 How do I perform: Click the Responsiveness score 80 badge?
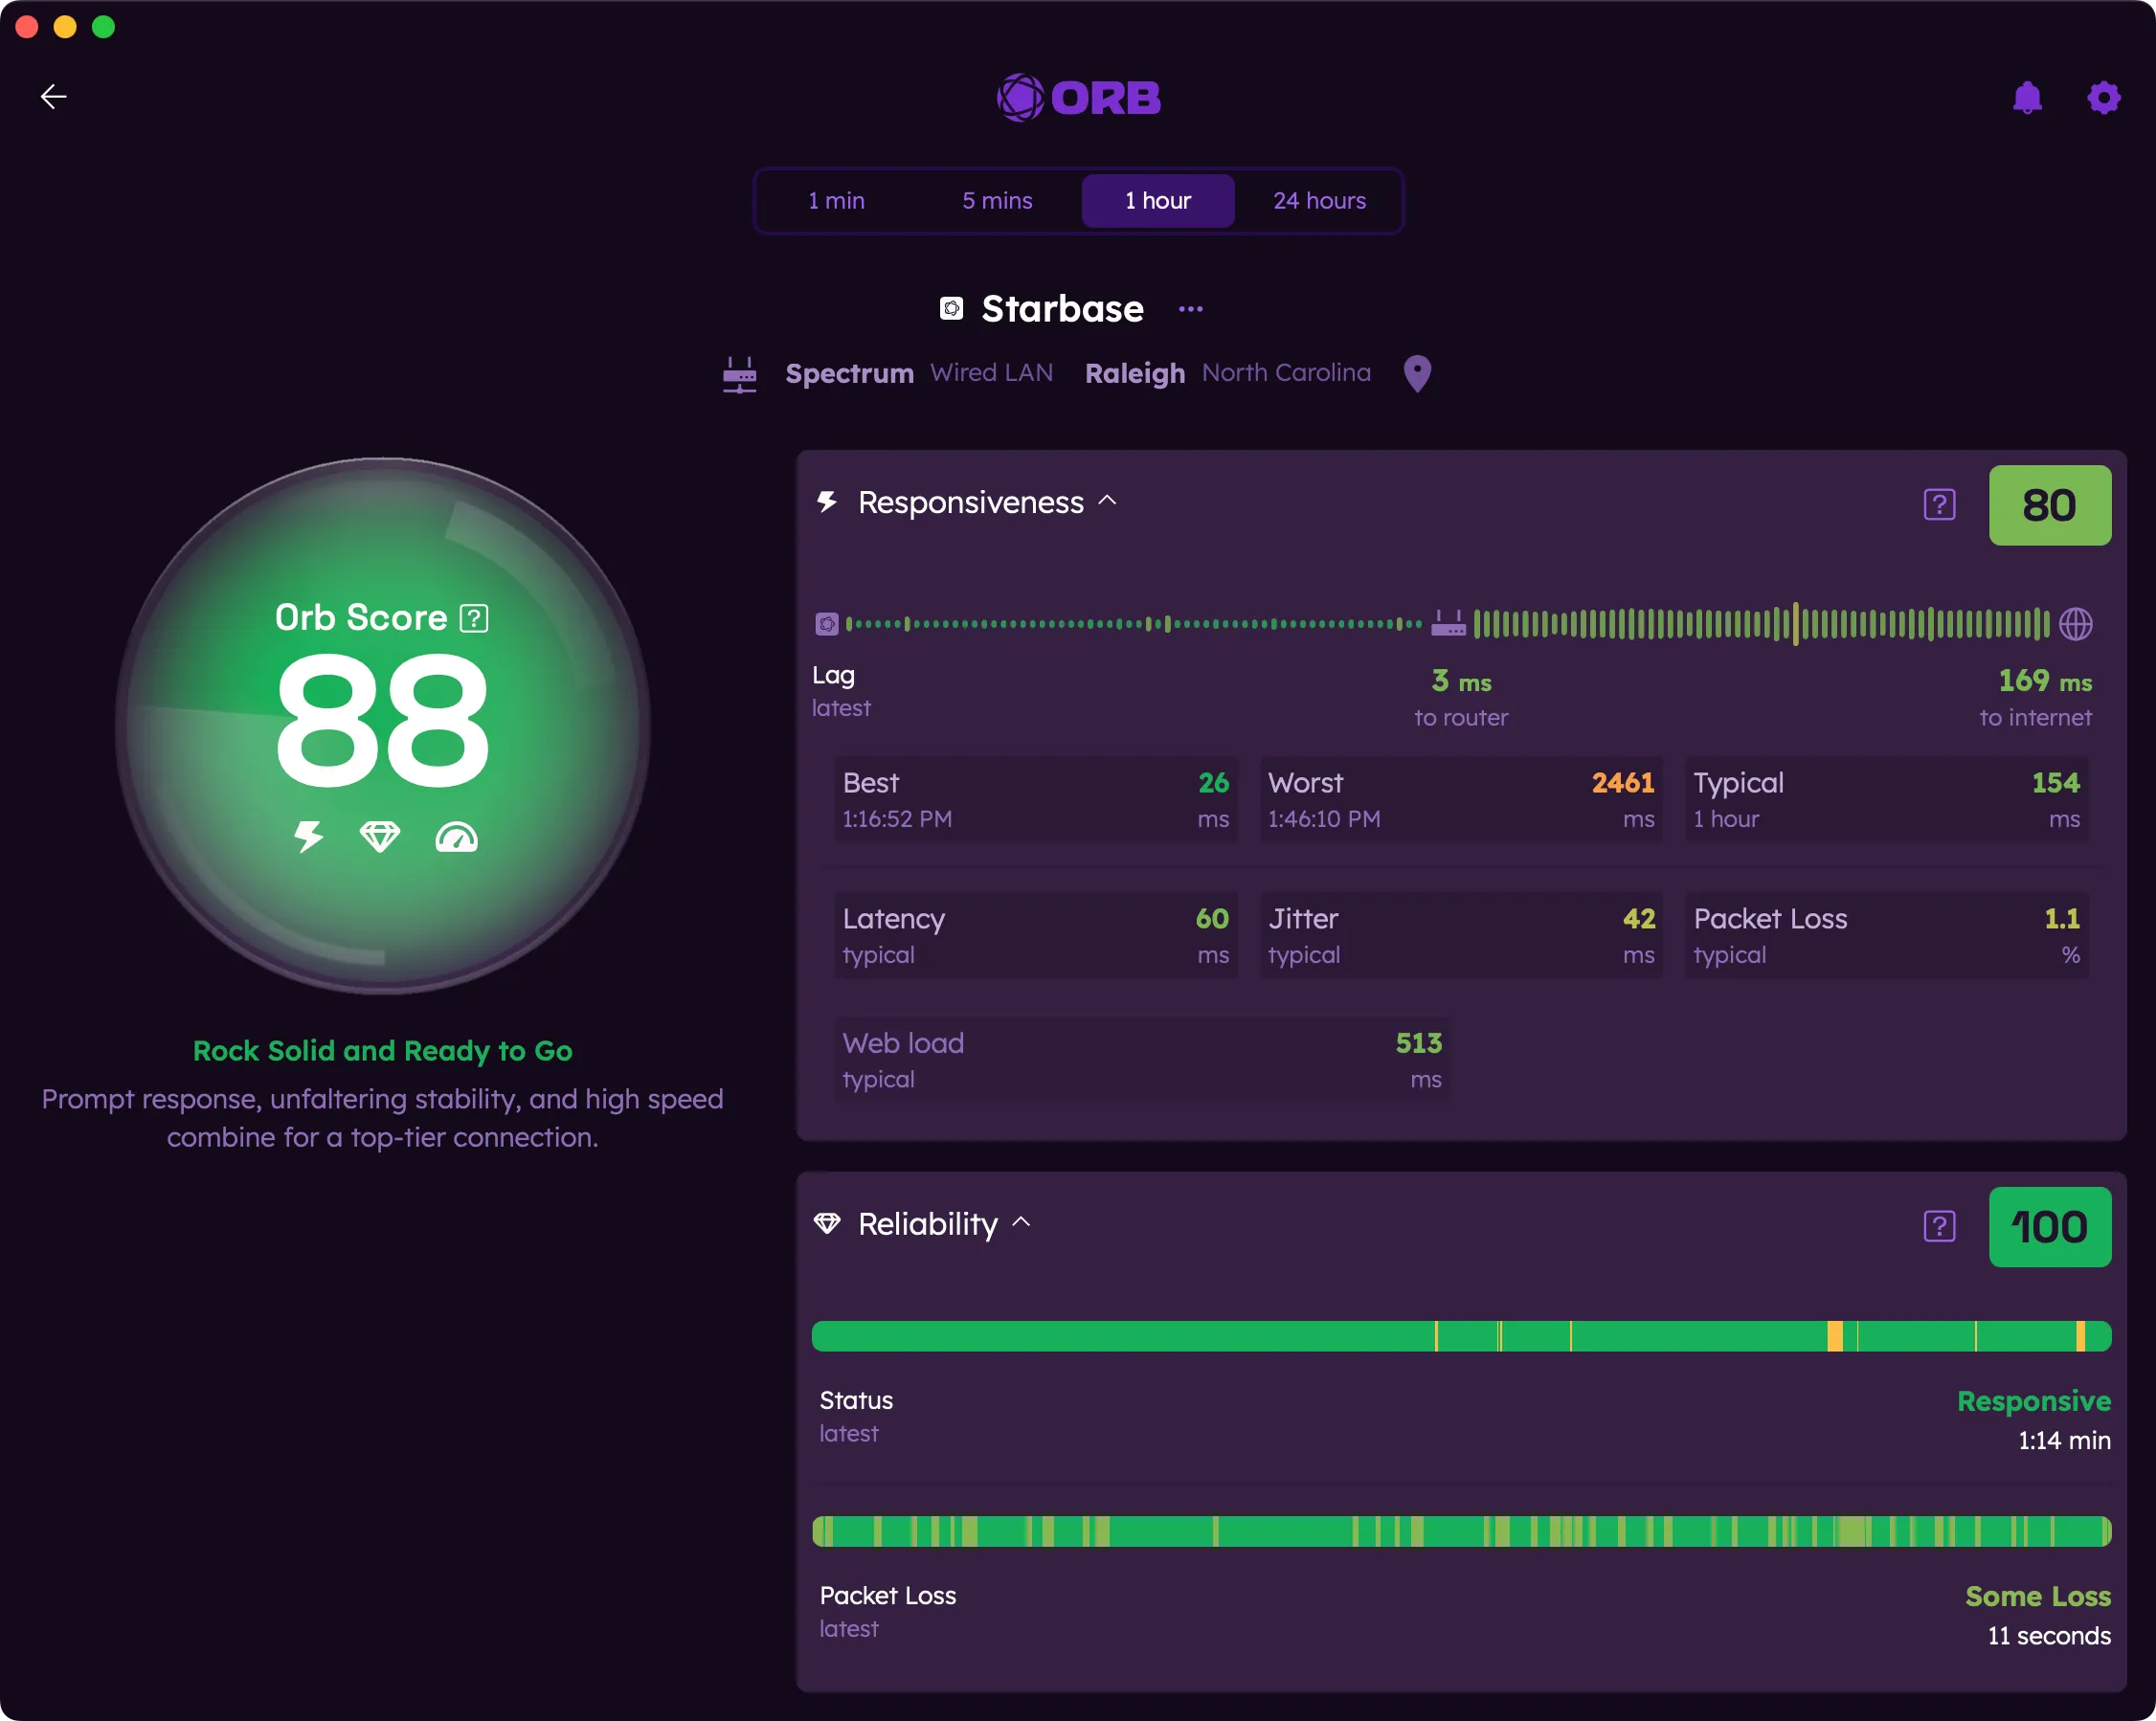click(x=2049, y=505)
